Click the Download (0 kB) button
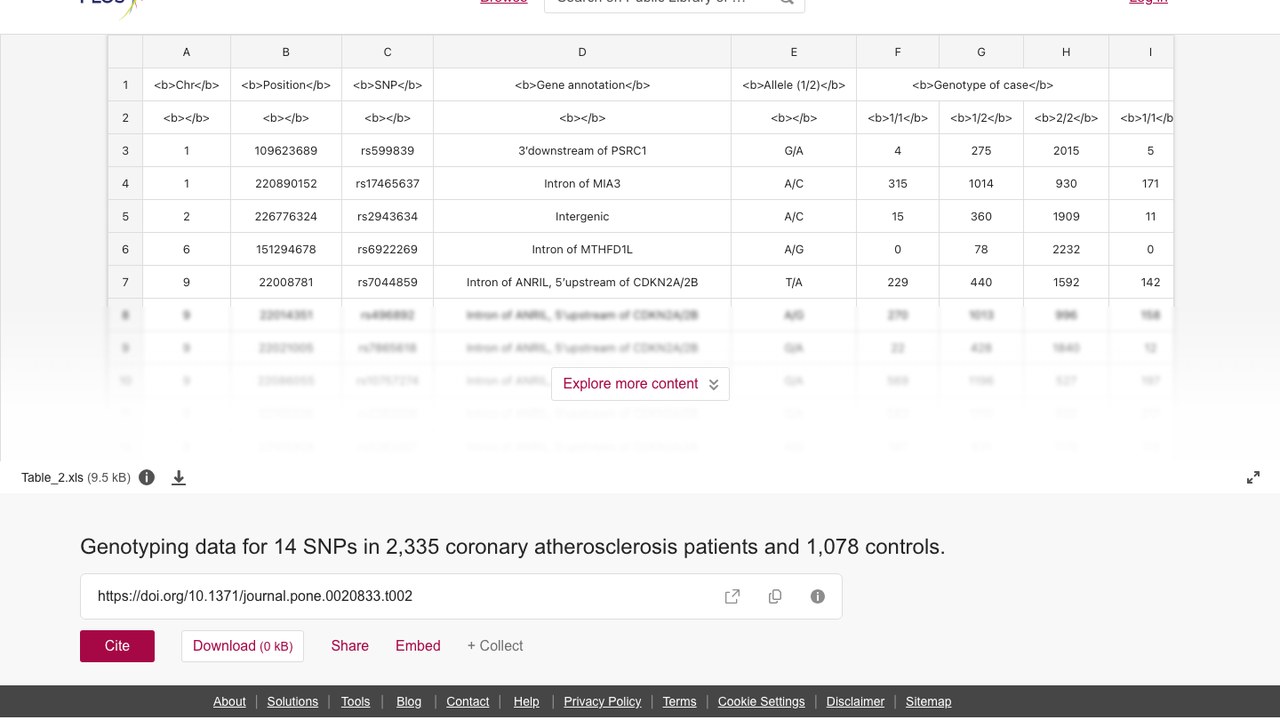The height and width of the screenshot is (720, 1280). tap(242, 646)
